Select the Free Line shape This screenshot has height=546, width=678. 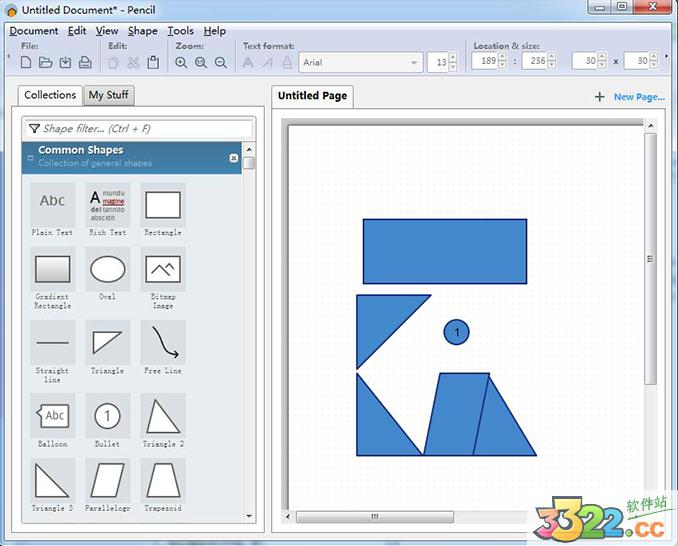coord(163,343)
